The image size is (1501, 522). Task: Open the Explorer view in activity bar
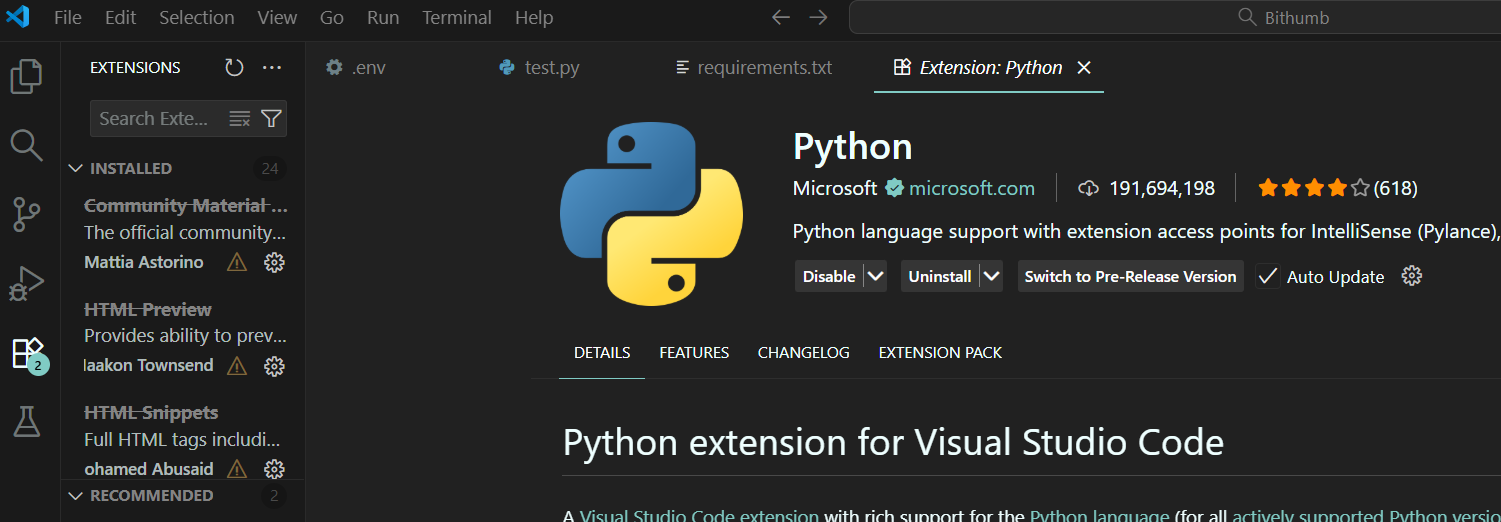coord(27,77)
